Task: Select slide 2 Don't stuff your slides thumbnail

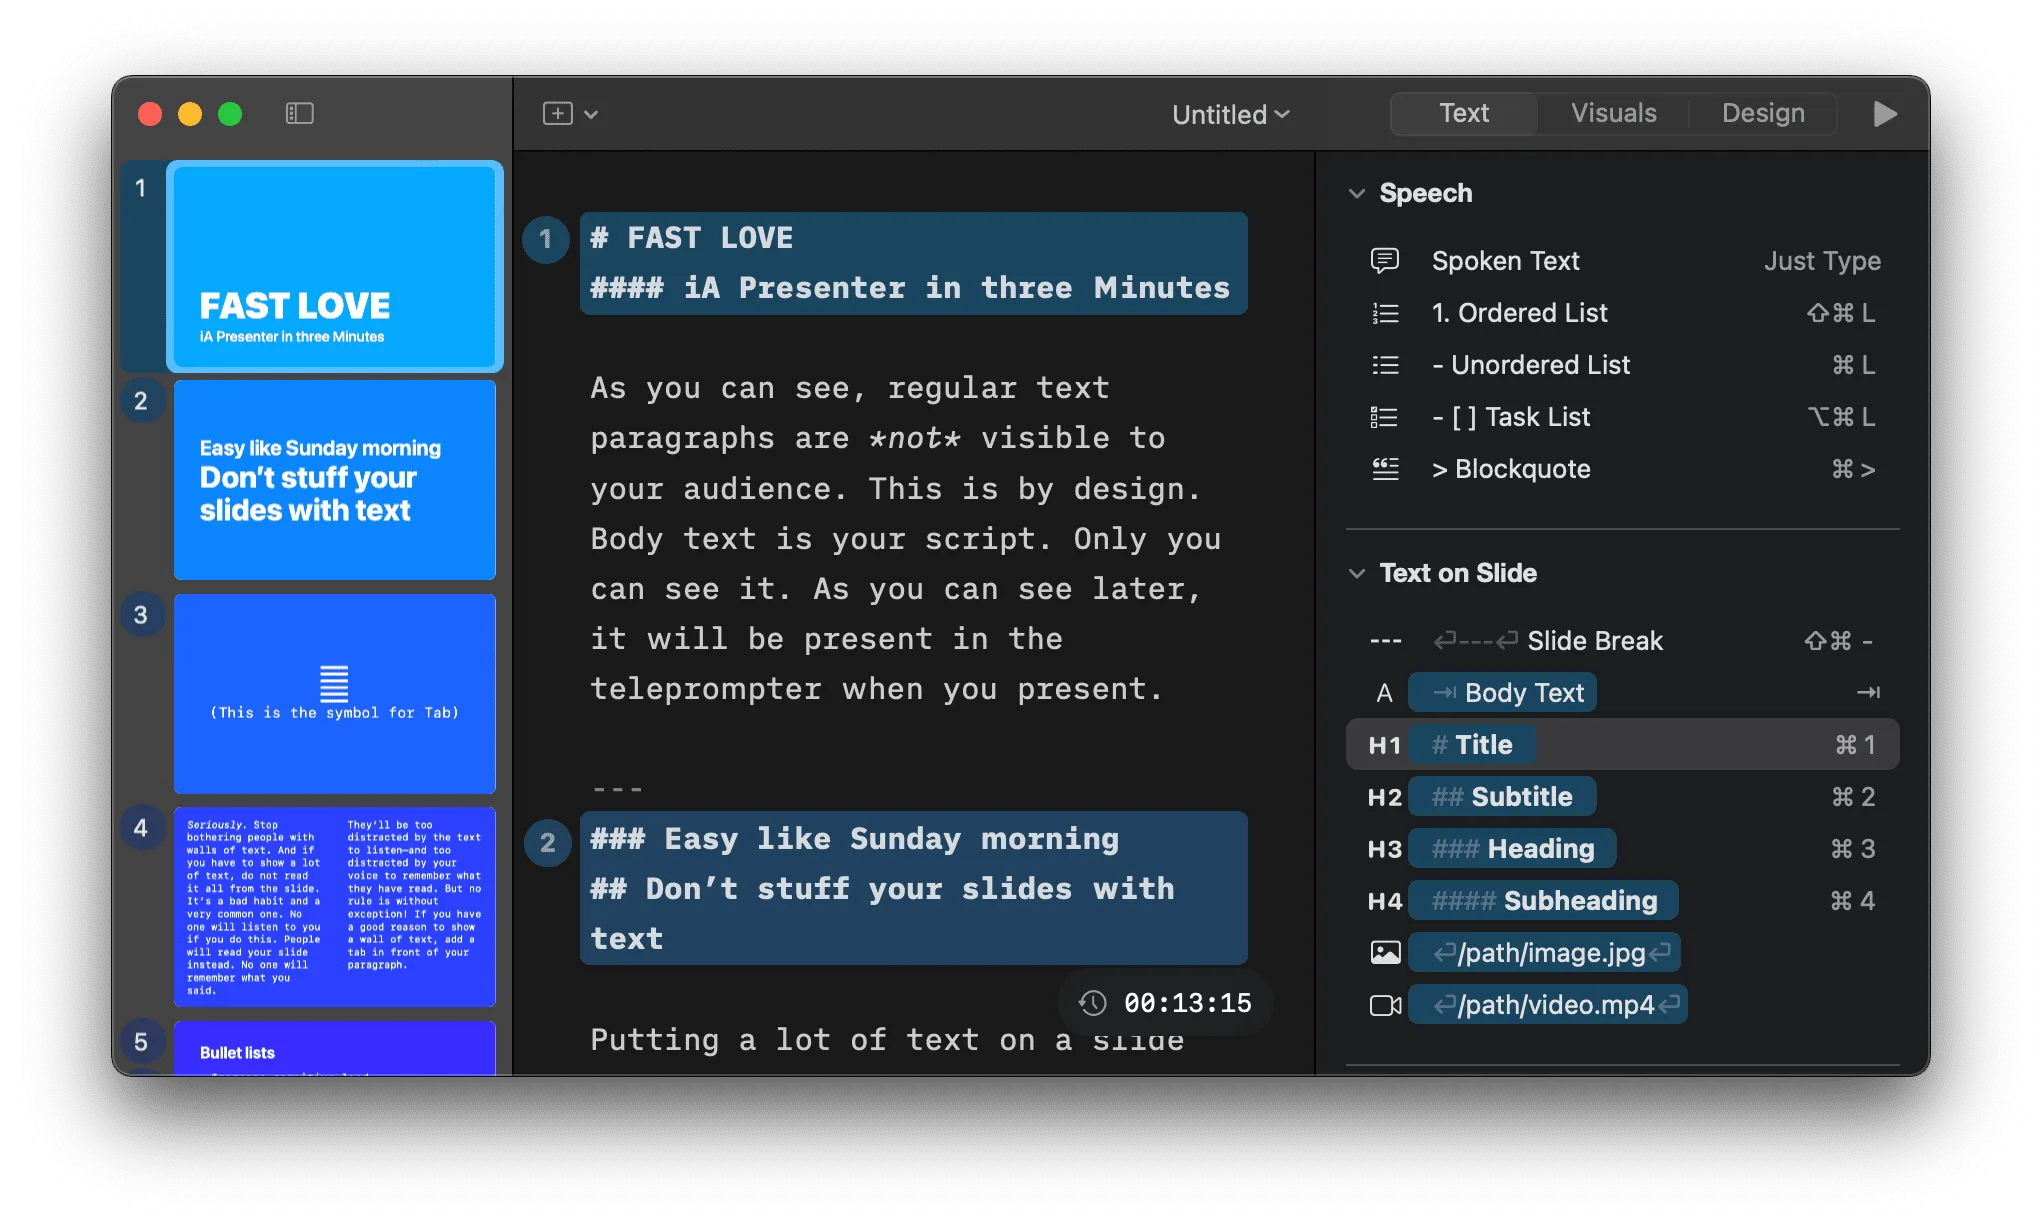Action: pyautogui.click(x=335, y=480)
